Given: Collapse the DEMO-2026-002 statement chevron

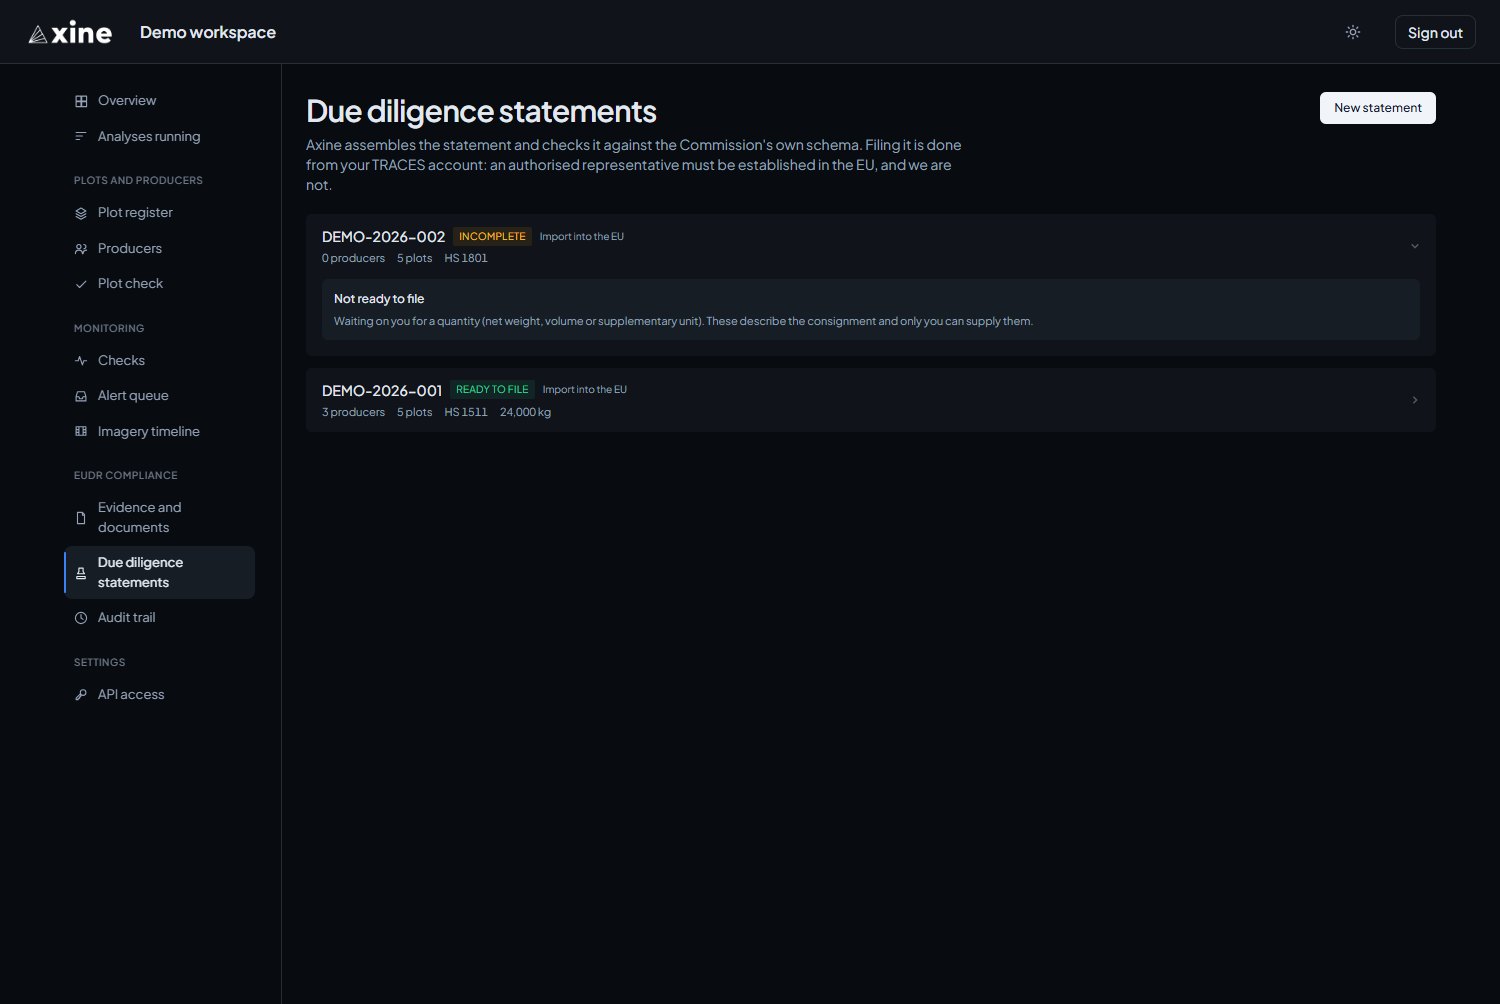Looking at the screenshot, I should click(x=1414, y=246).
